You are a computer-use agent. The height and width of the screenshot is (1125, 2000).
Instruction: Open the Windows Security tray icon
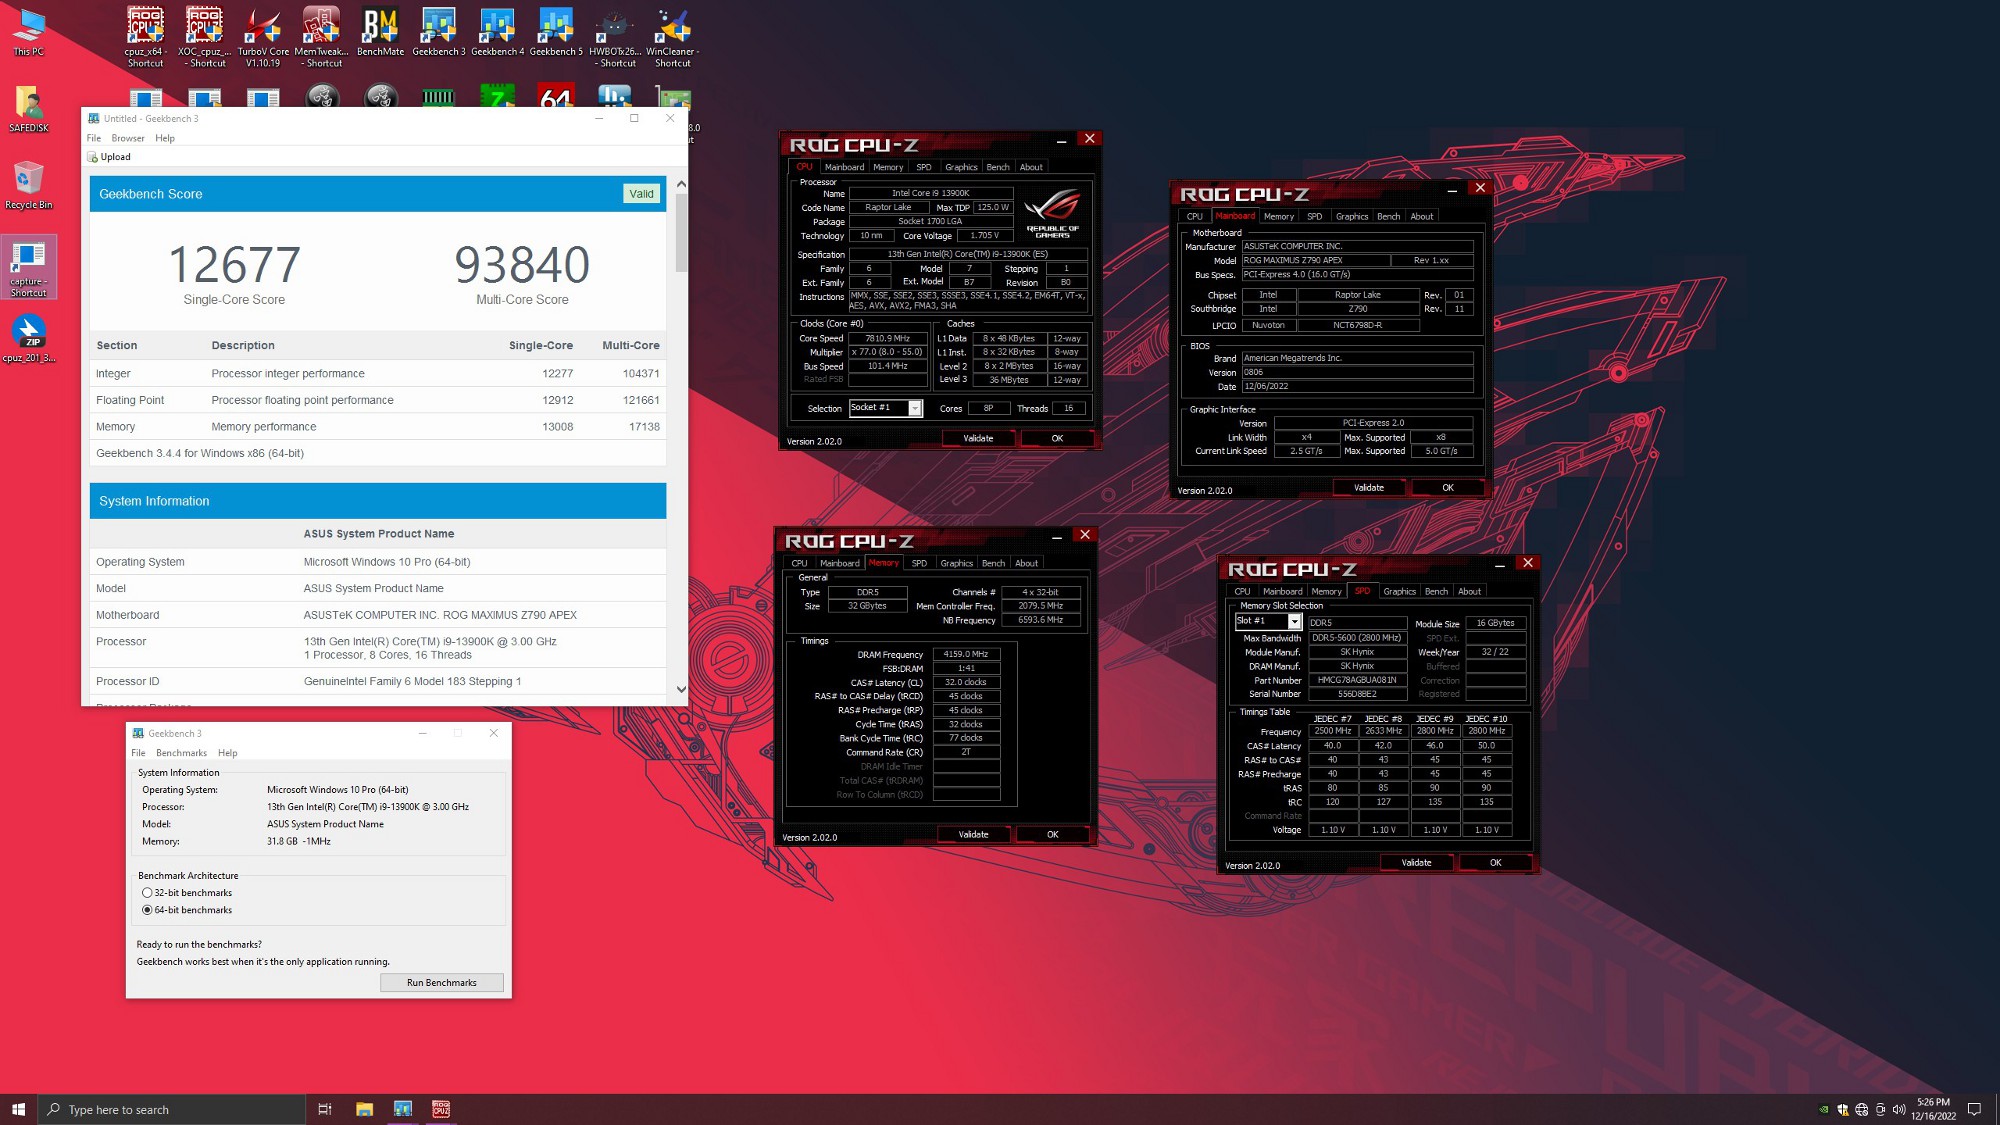pyautogui.click(x=1843, y=1109)
